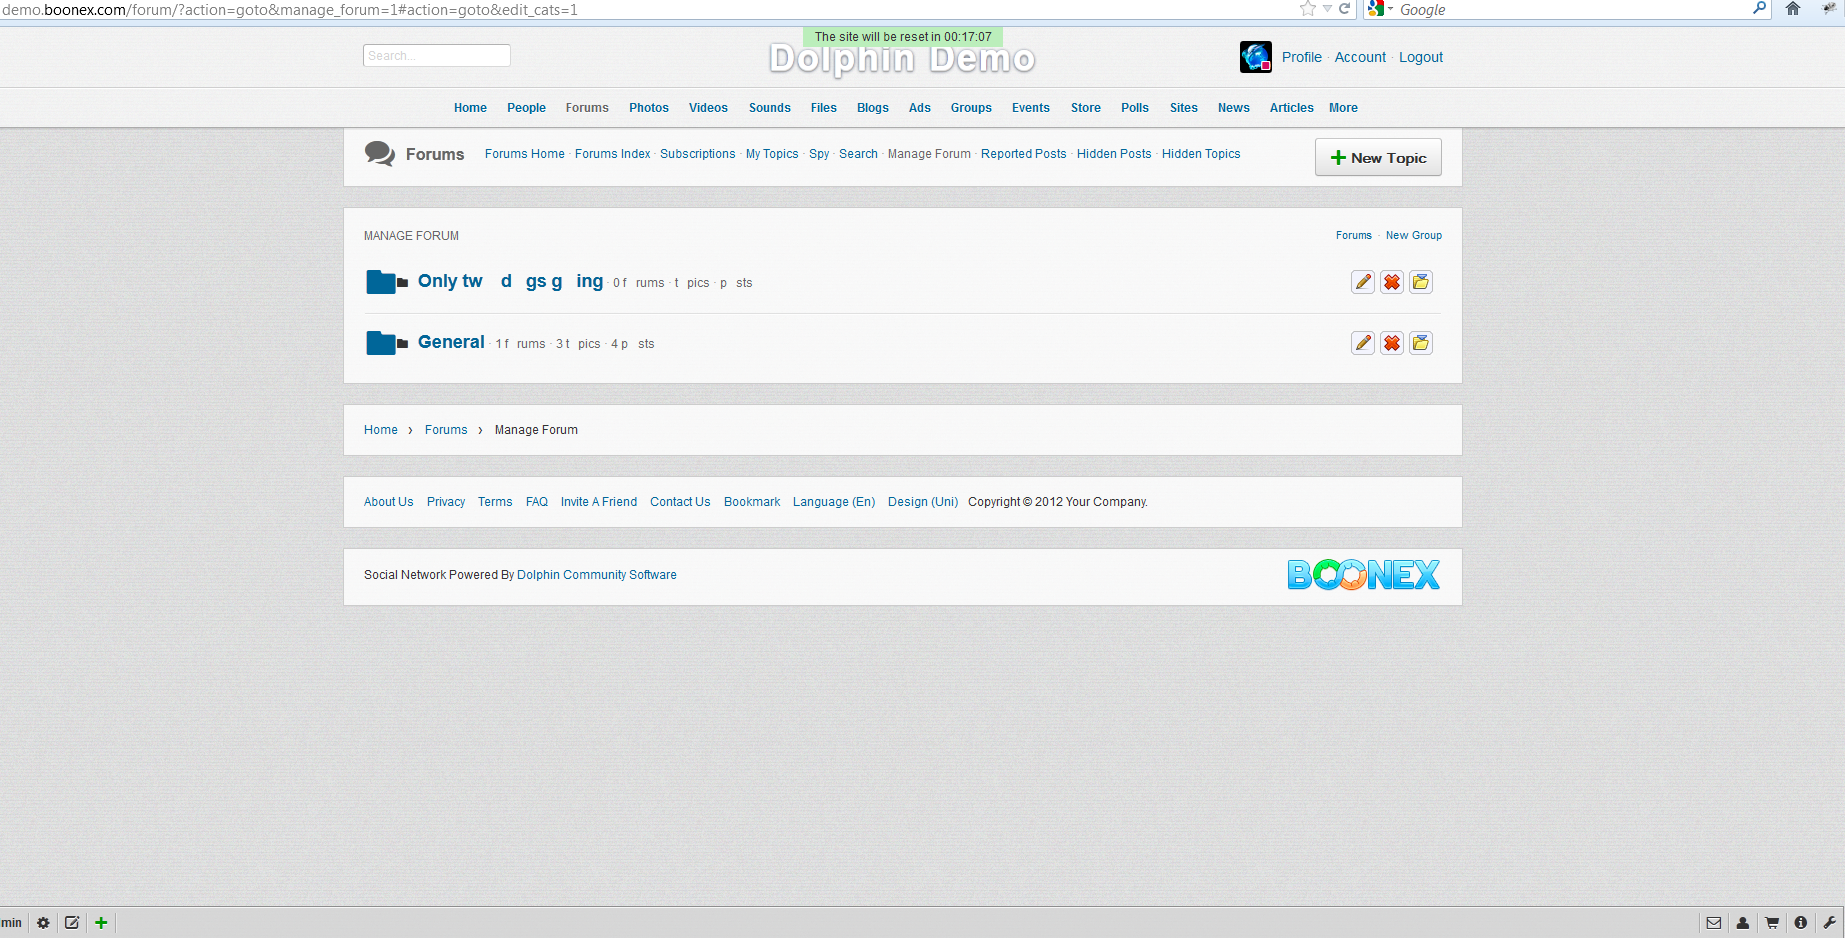Open the wrench tools icon in bottom bar
Image resolution: width=1845 pixels, height=938 pixels.
pos(1830,923)
